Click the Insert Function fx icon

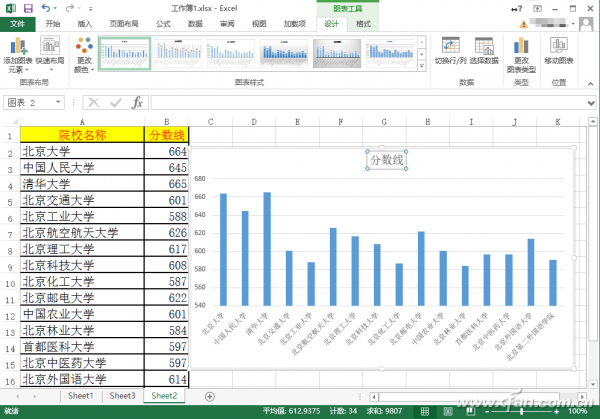[138, 102]
